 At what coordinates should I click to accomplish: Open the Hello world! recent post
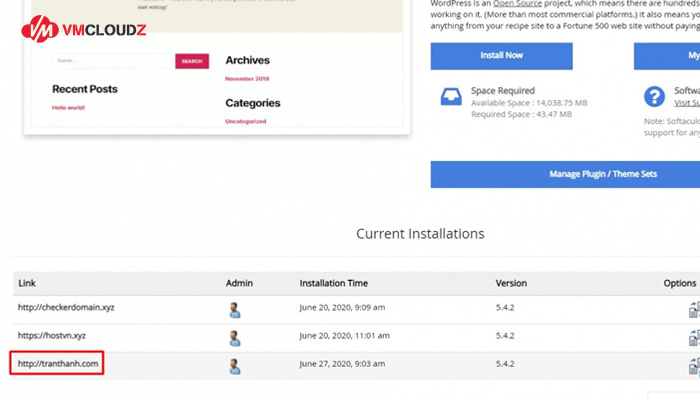pos(68,107)
